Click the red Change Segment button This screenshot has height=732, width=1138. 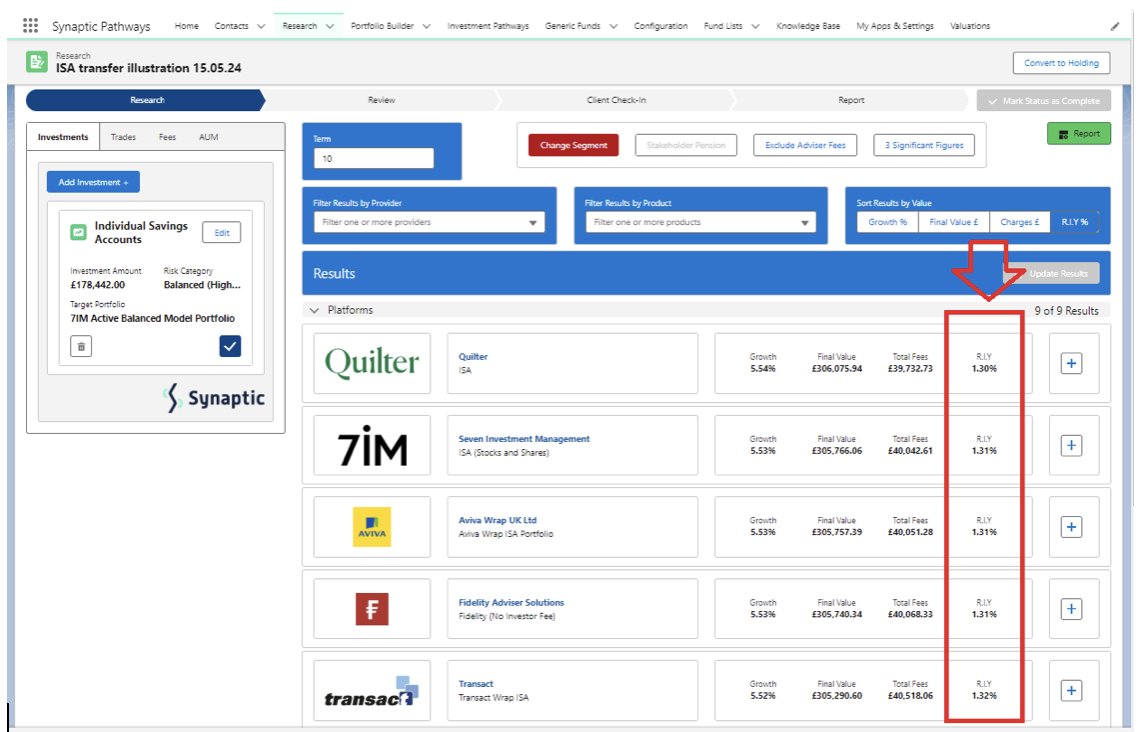pyautogui.click(x=573, y=145)
